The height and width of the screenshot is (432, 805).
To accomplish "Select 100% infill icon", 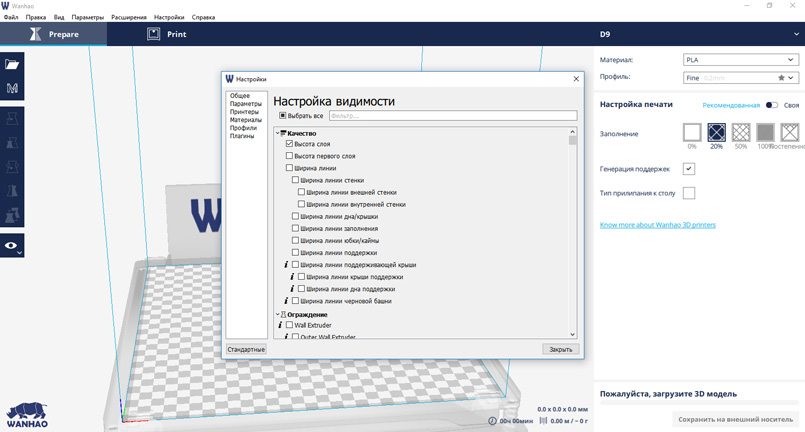I will 765,133.
